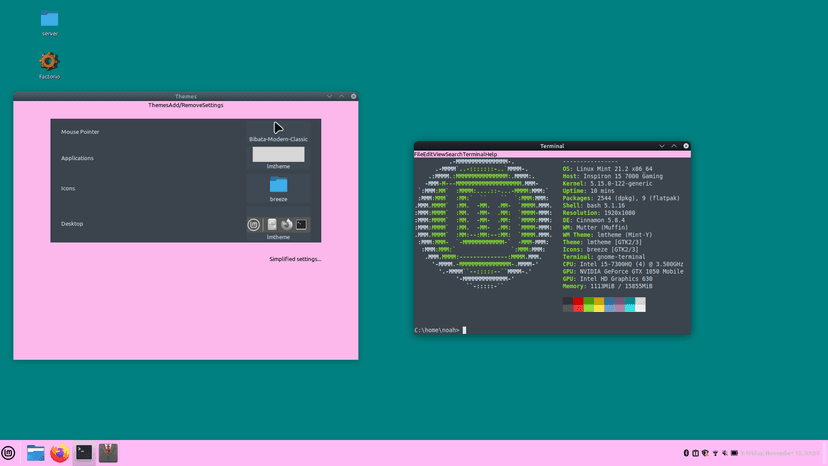Open the Mouse Pointer theme chooser

[278, 131]
